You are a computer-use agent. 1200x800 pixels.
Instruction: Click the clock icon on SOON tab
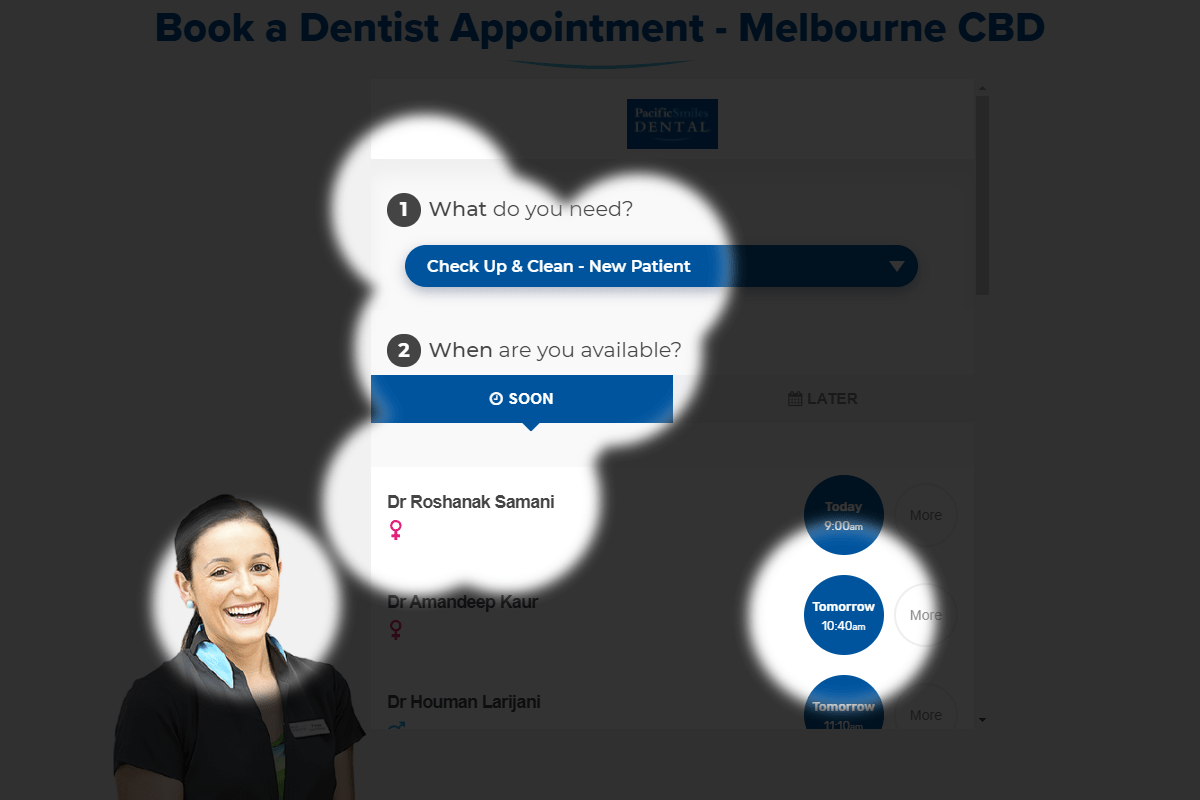click(x=496, y=398)
